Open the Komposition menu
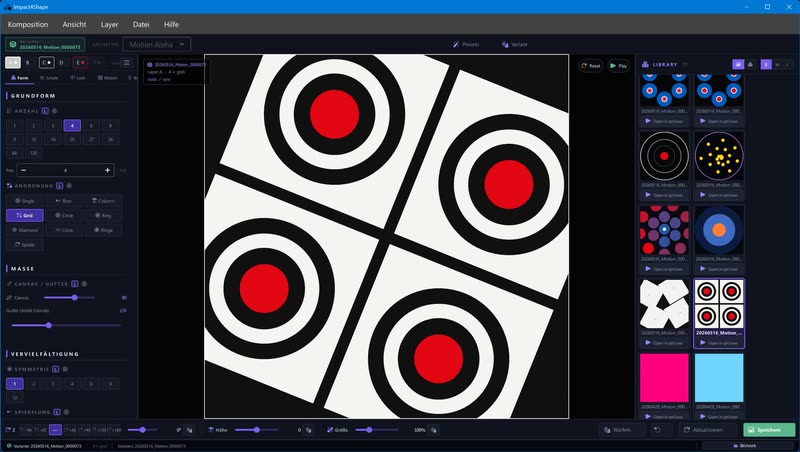Screen dimensions: 800x452 pos(28,24)
